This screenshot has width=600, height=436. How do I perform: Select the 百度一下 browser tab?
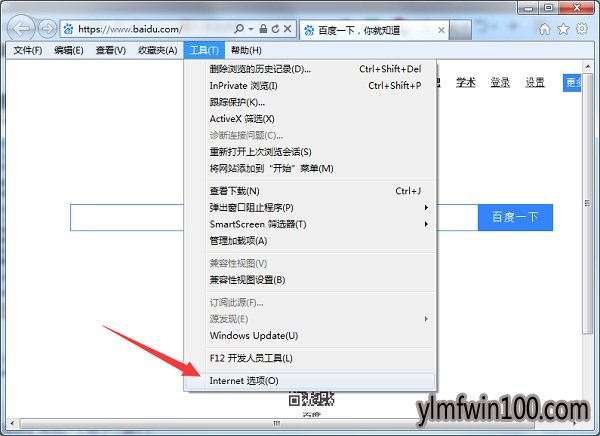coord(373,30)
